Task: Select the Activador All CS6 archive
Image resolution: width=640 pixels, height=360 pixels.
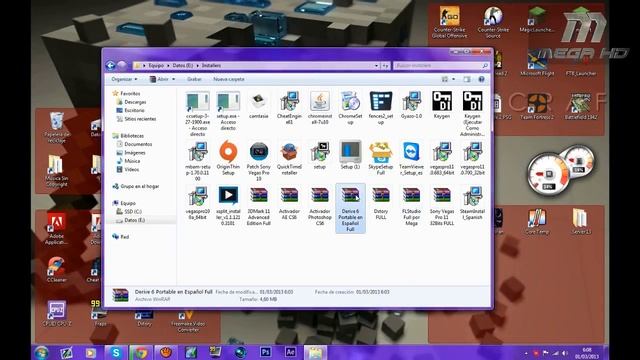Action: coord(289,203)
